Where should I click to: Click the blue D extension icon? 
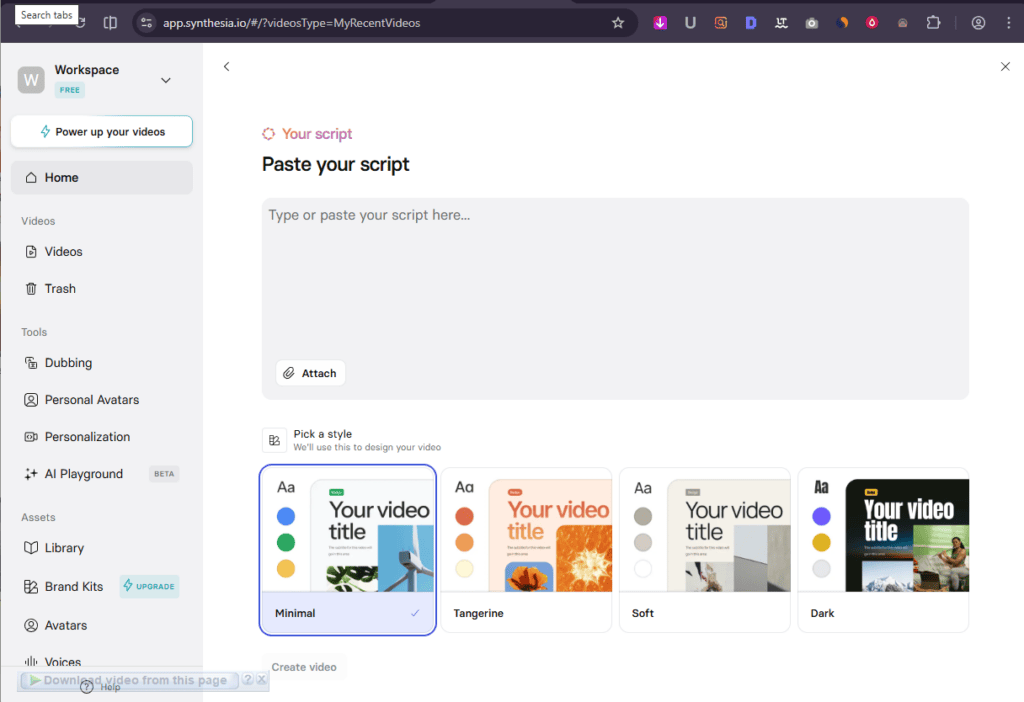click(x=751, y=23)
